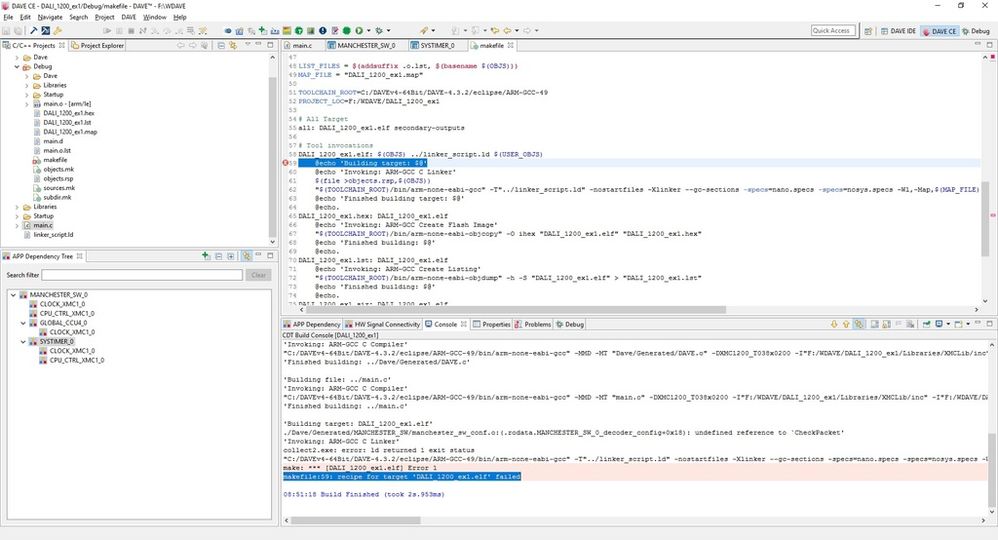Viewport: 998px width, 540px height.
Task: Select the DAVE CE perspective button
Action: click(x=939, y=31)
